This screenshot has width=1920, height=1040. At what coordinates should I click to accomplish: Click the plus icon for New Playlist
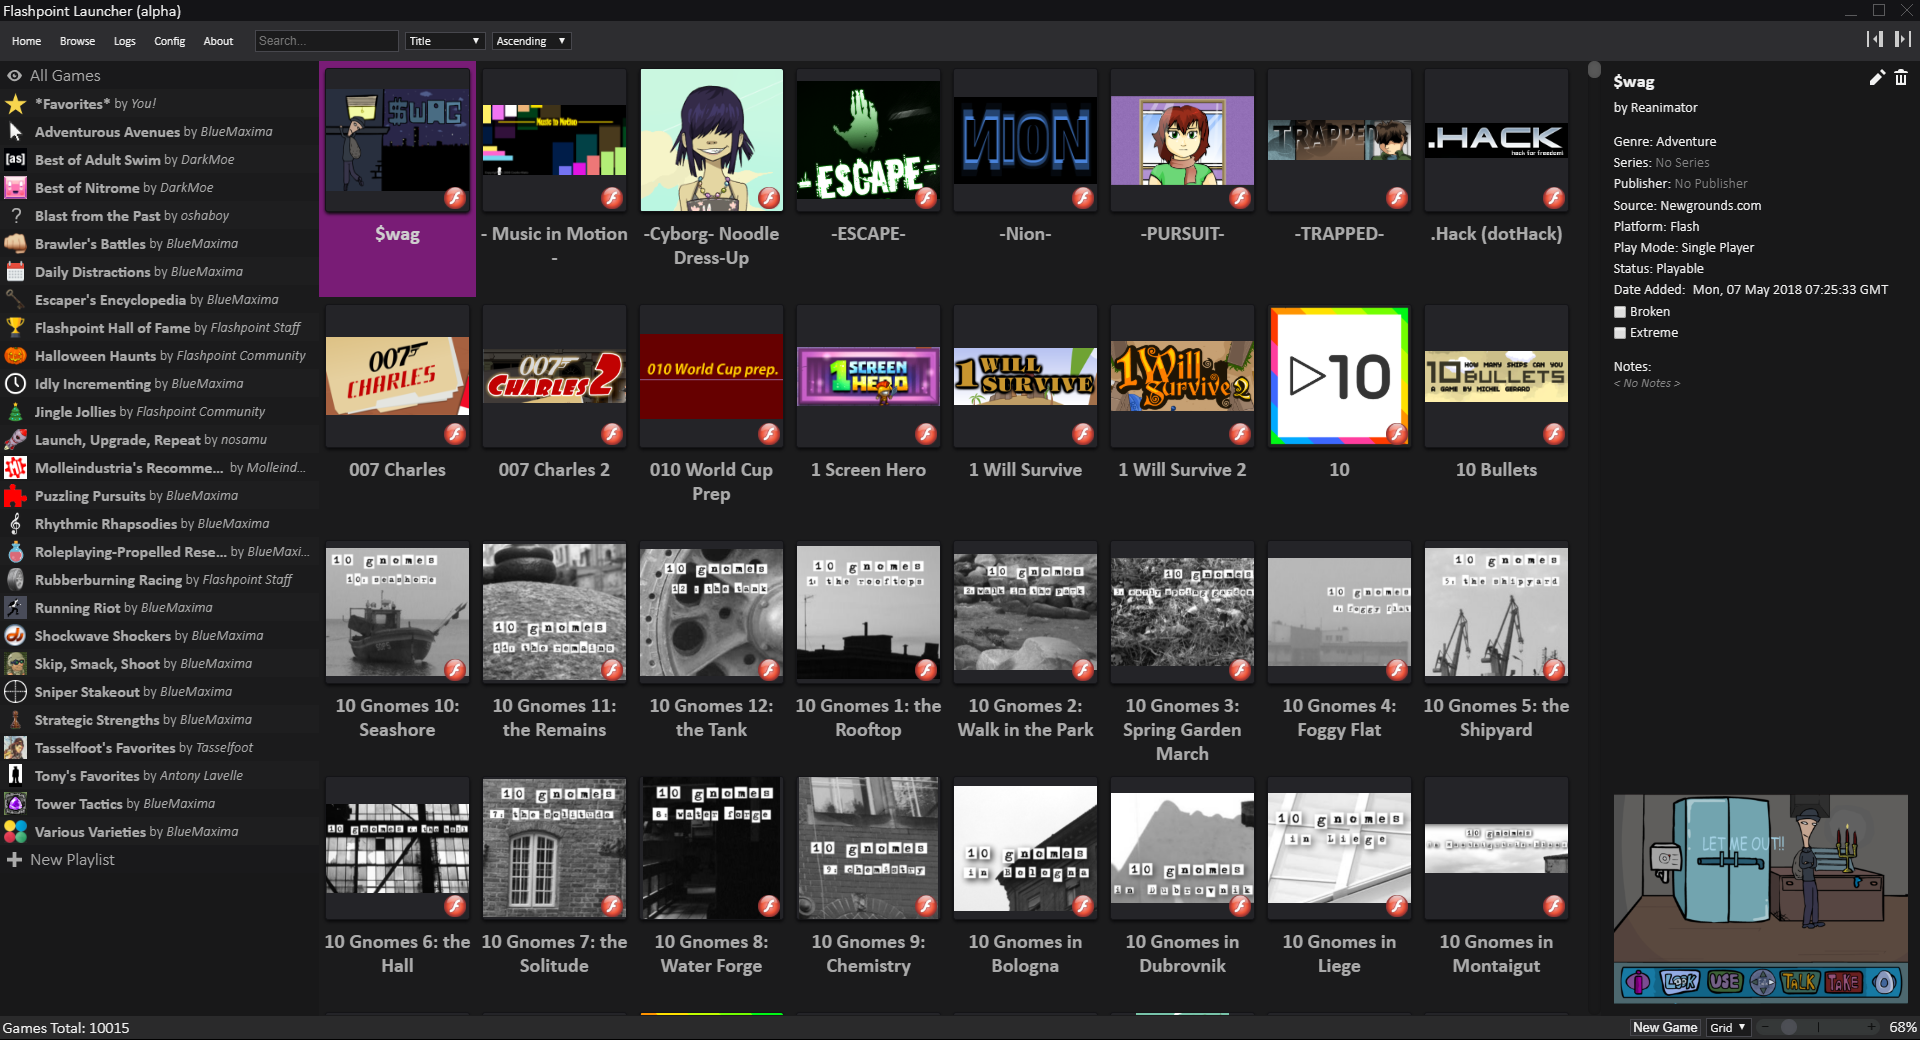pyautogui.click(x=14, y=860)
